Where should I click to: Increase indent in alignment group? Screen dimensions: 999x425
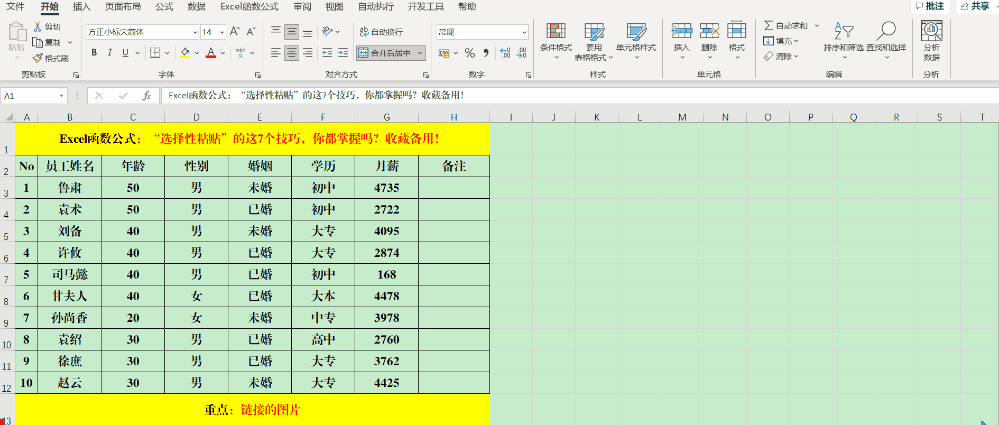[x=343, y=52]
